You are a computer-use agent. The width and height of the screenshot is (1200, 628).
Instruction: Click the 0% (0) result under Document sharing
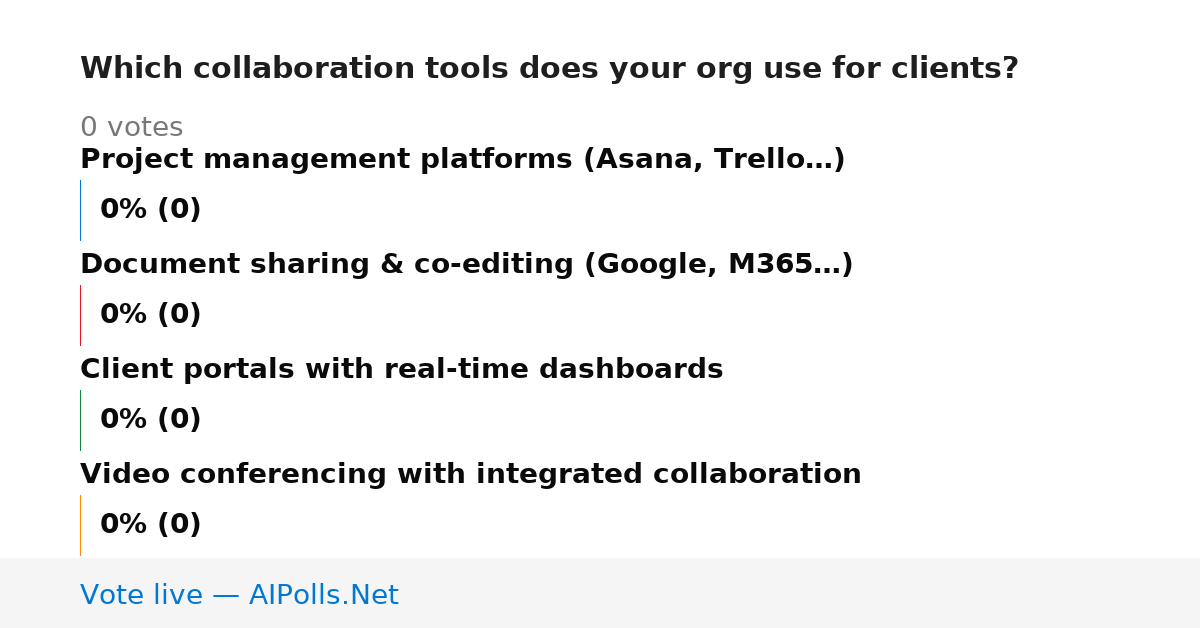click(x=150, y=315)
